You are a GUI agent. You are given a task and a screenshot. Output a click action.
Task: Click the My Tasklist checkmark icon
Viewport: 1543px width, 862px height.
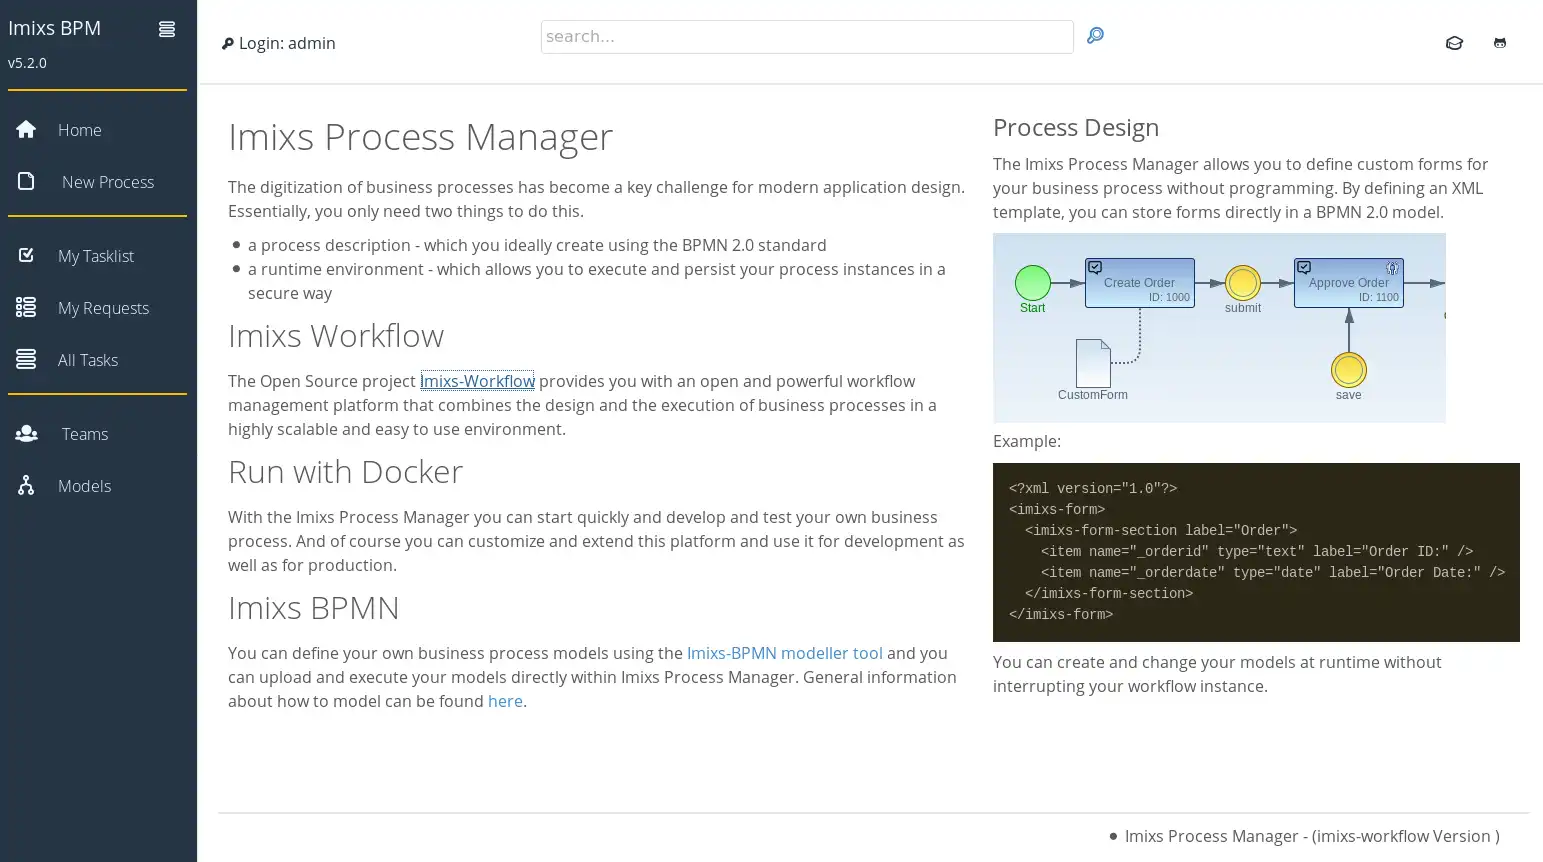pyautogui.click(x=26, y=256)
